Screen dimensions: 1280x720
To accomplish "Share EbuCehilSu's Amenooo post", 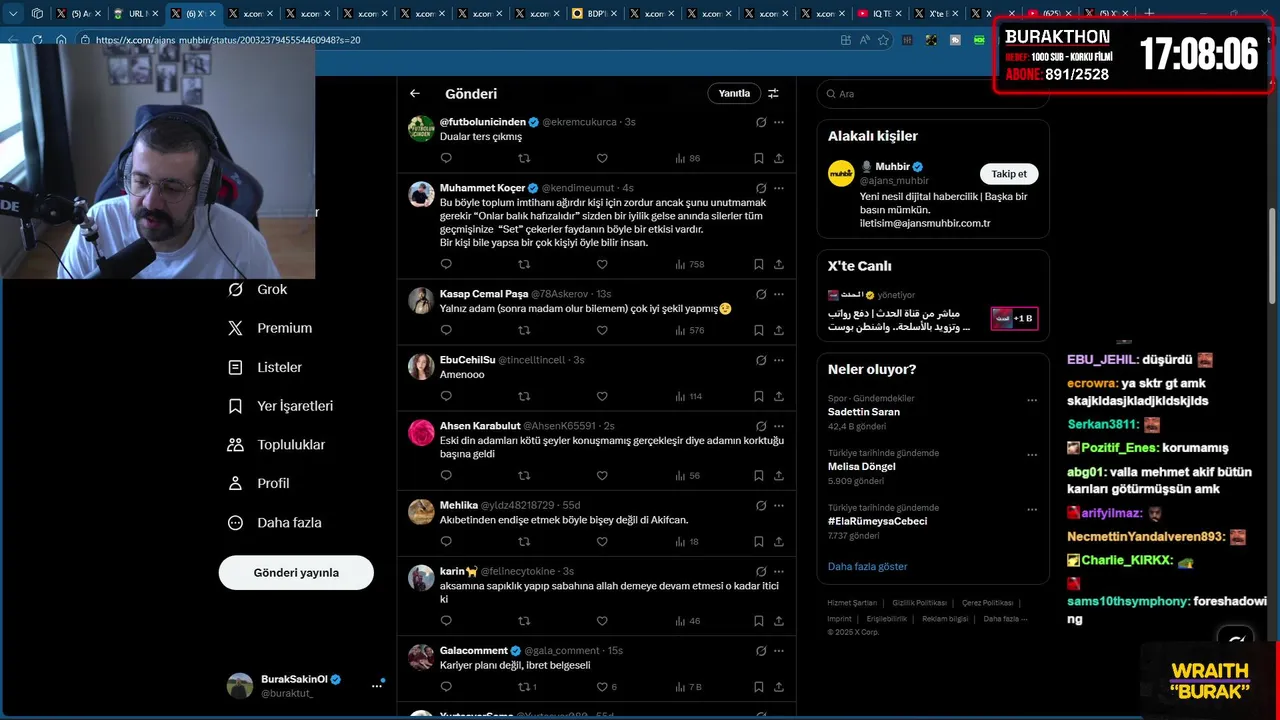I will coord(779,396).
